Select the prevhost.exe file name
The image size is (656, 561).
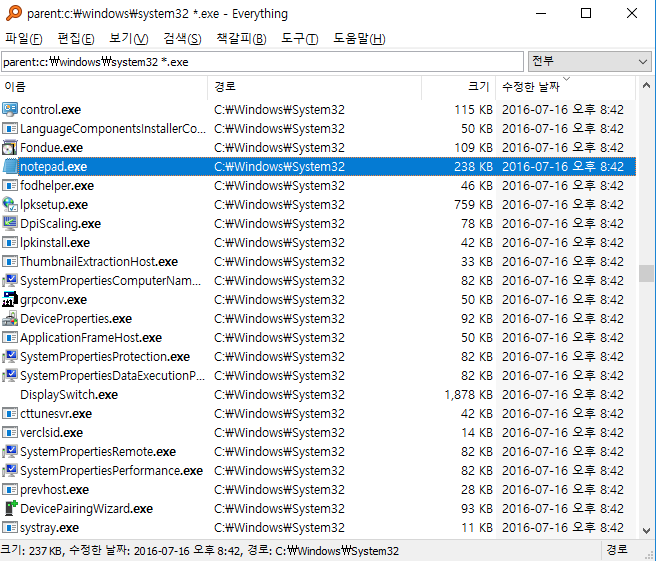click(x=54, y=489)
